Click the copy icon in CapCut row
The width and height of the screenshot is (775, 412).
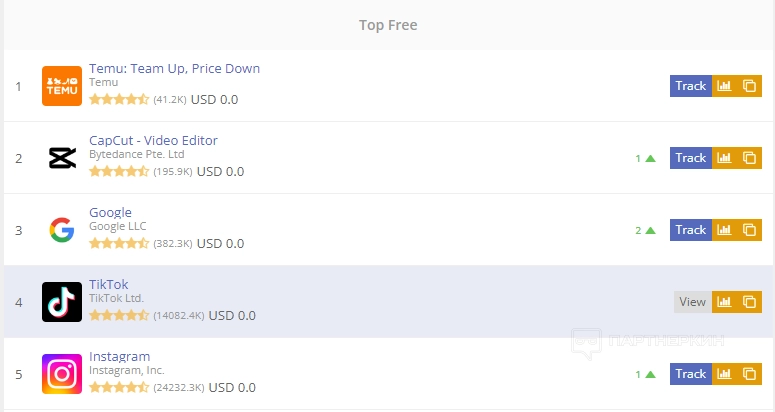[750, 158]
